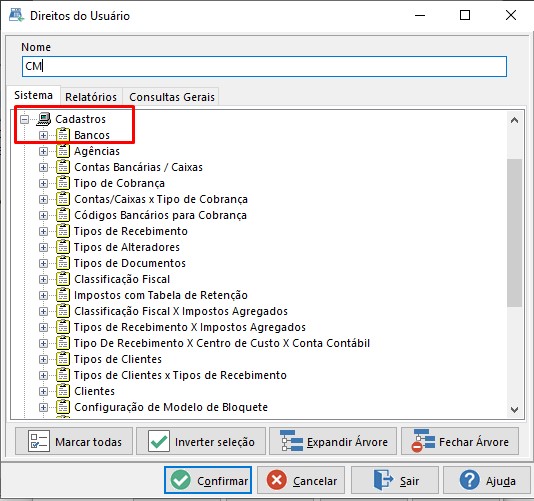Select Classificação Fiscal X Impostos Agregados label
The width and height of the screenshot is (534, 501).
click(181, 311)
